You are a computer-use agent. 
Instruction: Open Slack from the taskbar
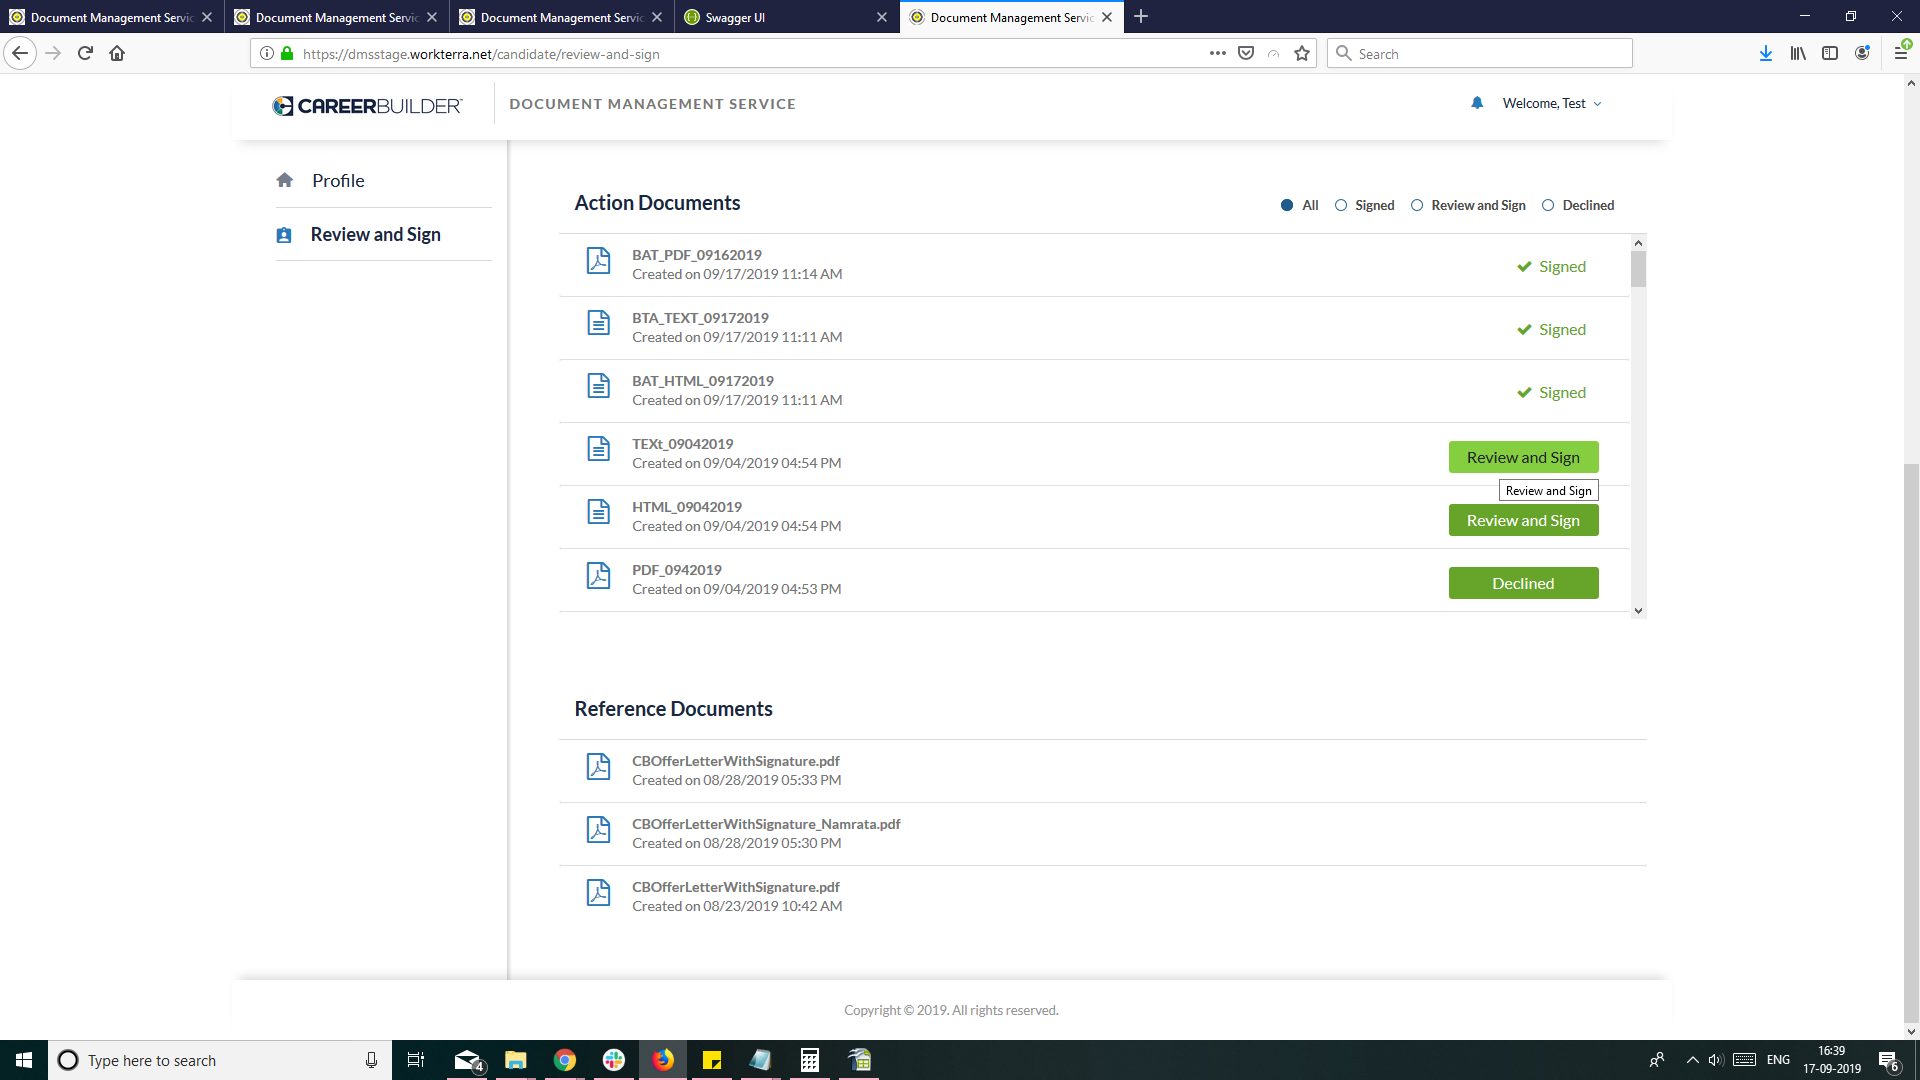(614, 1060)
